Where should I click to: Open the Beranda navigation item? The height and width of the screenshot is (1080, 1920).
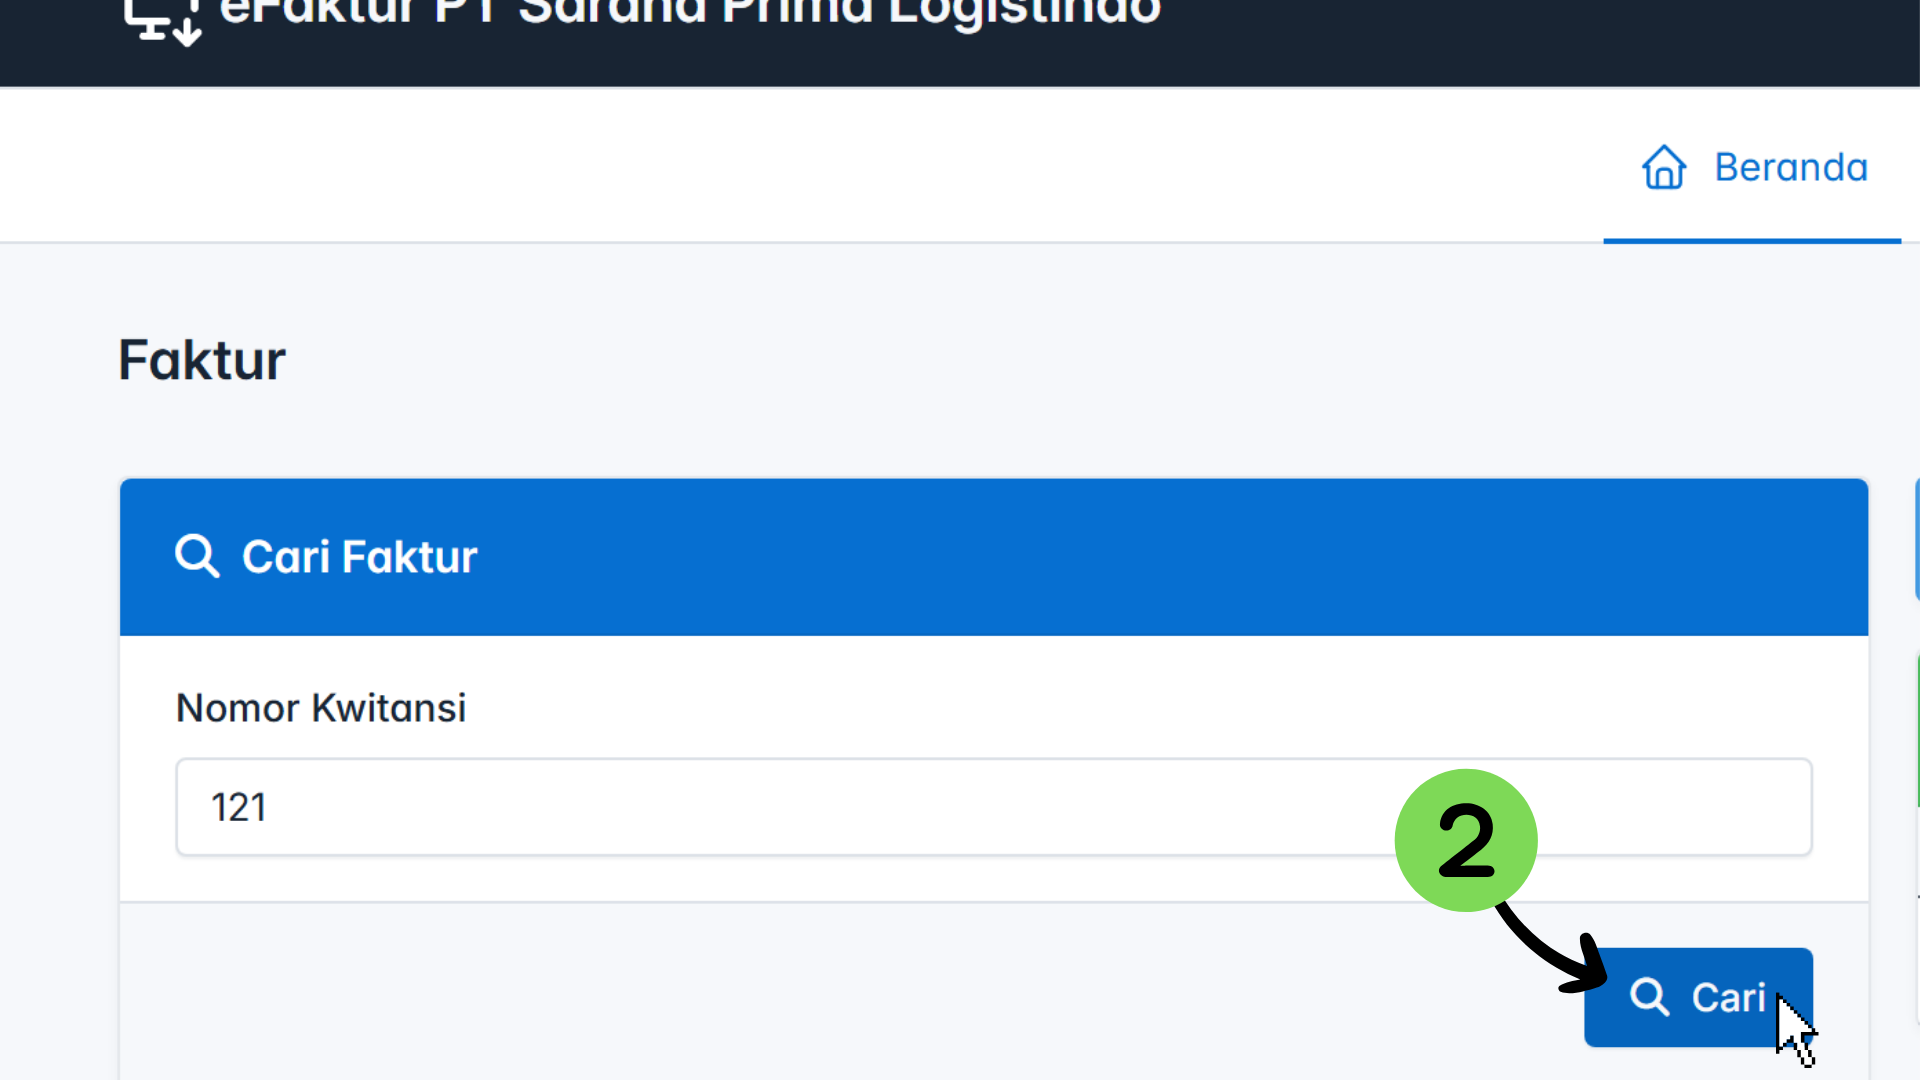click(x=1790, y=167)
